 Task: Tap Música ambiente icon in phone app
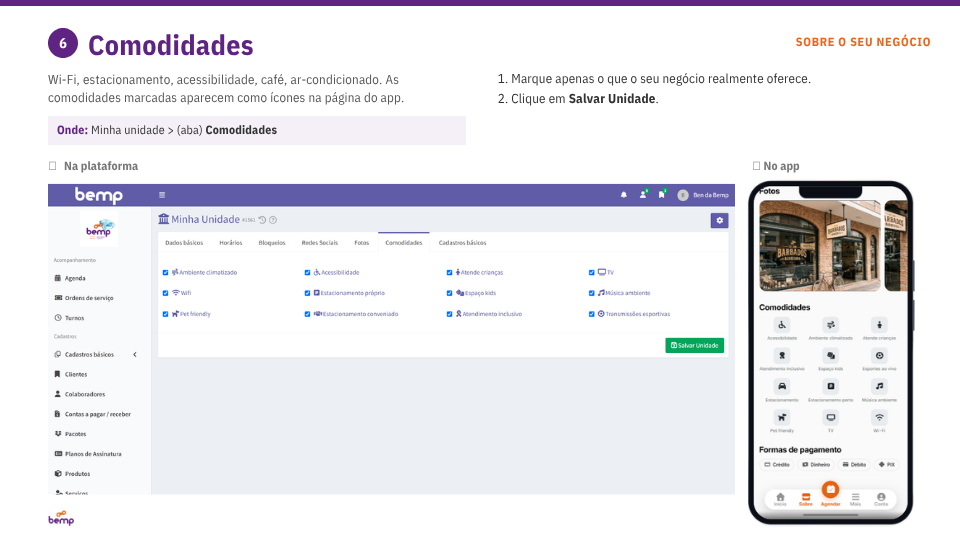tap(879, 386)
